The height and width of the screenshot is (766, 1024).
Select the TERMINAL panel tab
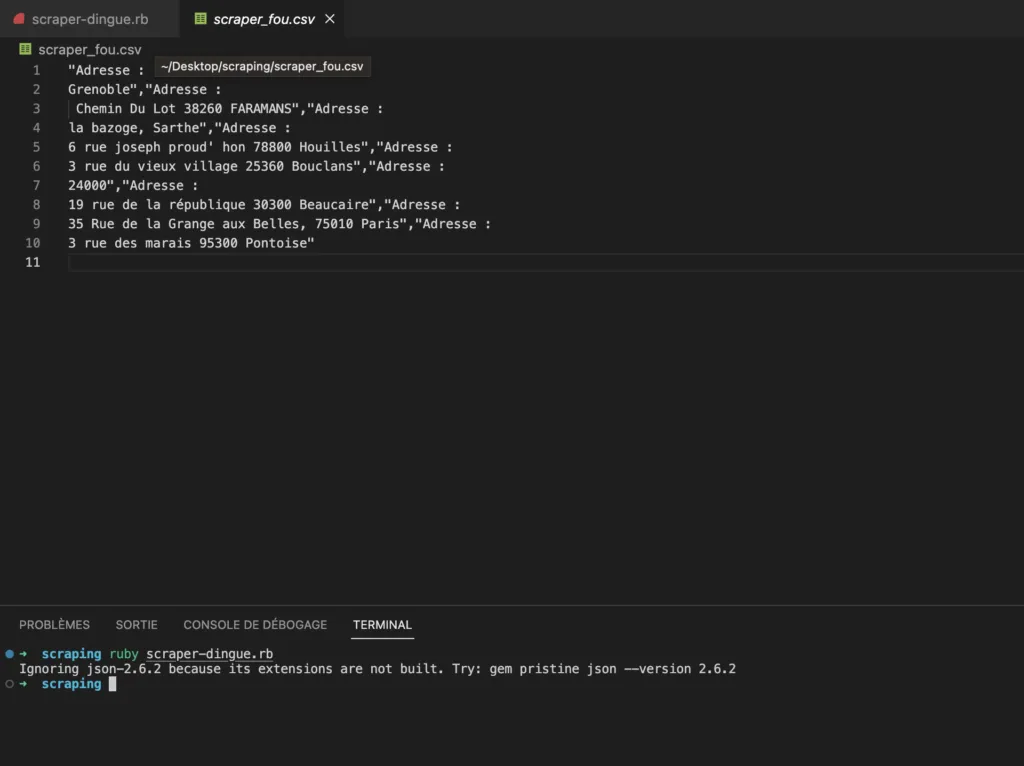click(x=382, y=625)
